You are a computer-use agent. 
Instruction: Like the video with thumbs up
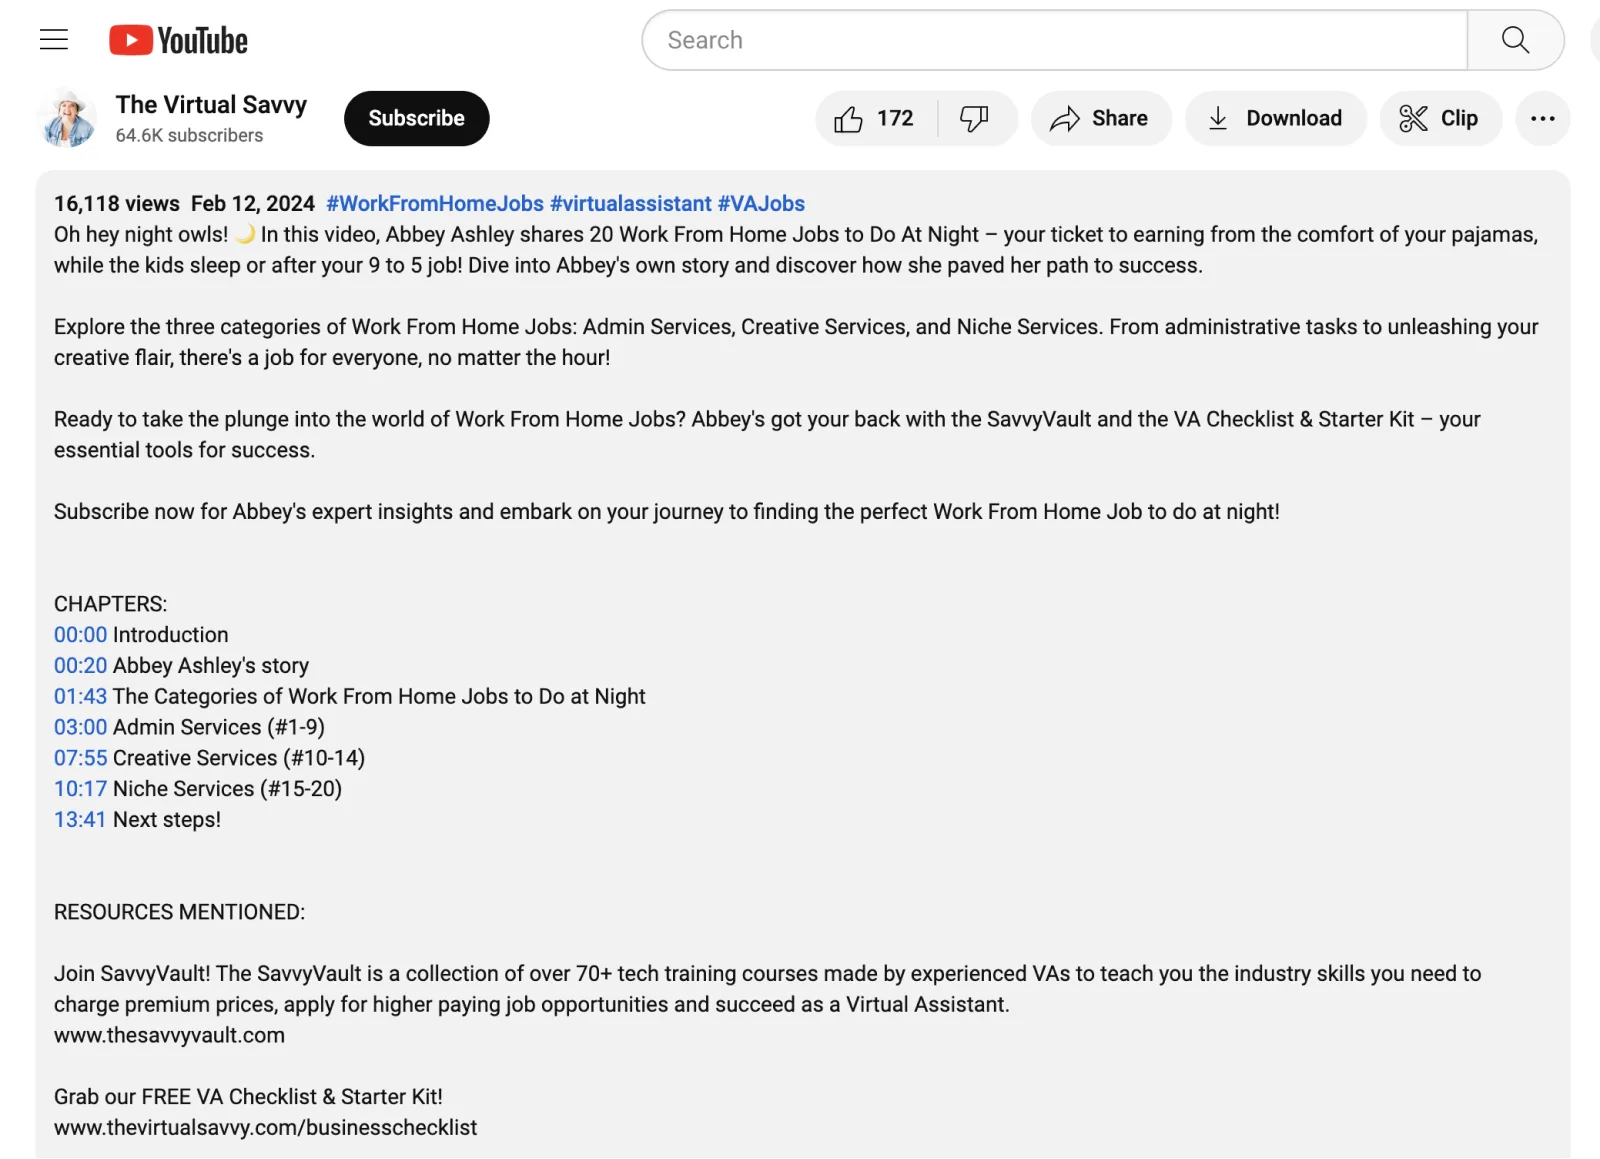point(874,119)
